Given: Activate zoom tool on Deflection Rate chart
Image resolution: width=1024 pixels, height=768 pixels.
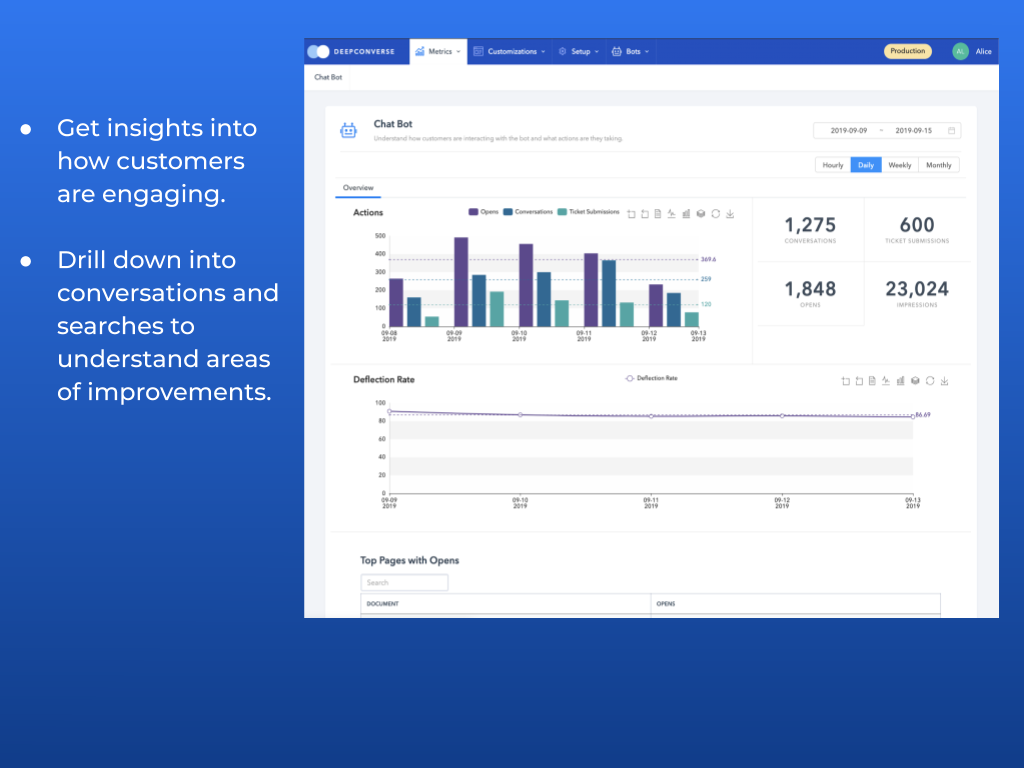Looking at the screenshot, I should click(845, 381).
